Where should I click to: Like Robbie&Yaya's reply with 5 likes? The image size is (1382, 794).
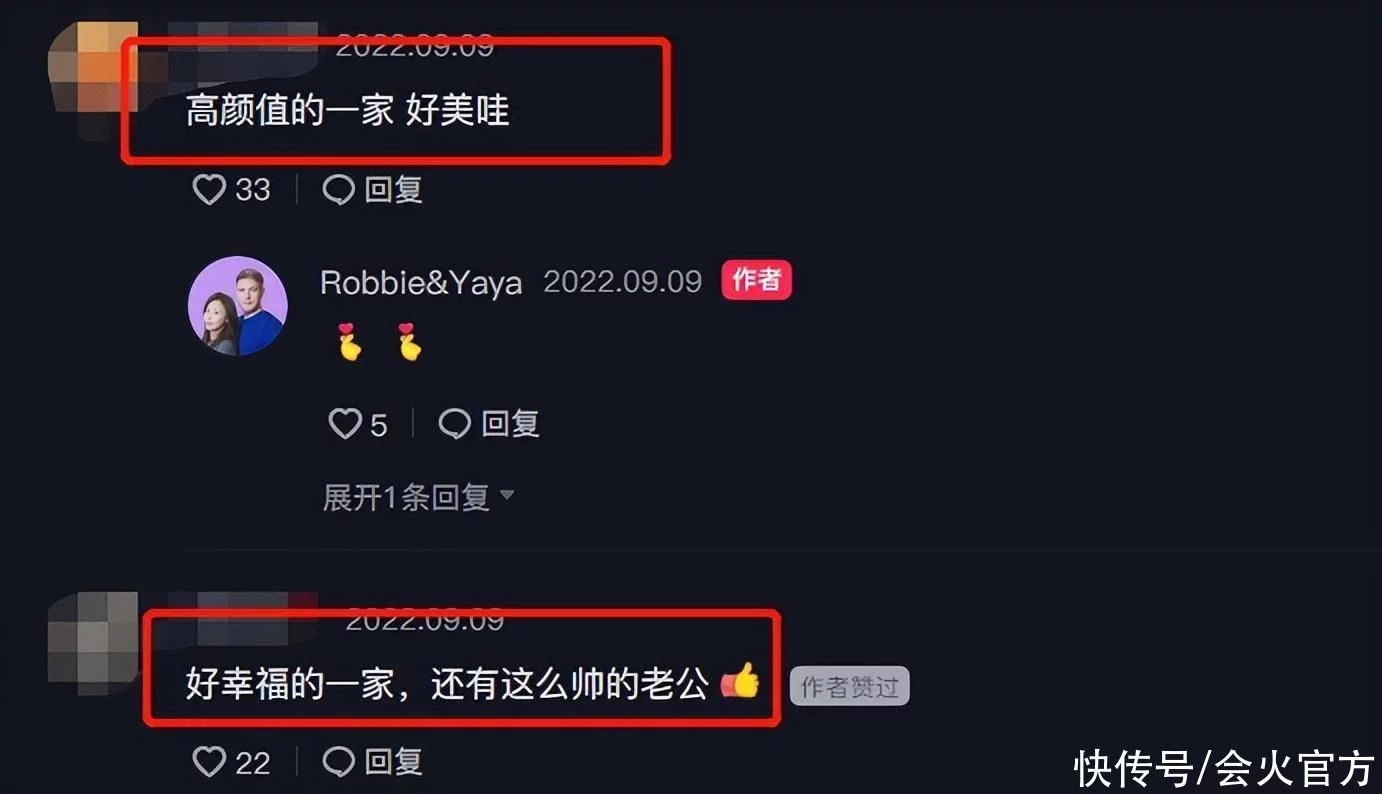358,424
